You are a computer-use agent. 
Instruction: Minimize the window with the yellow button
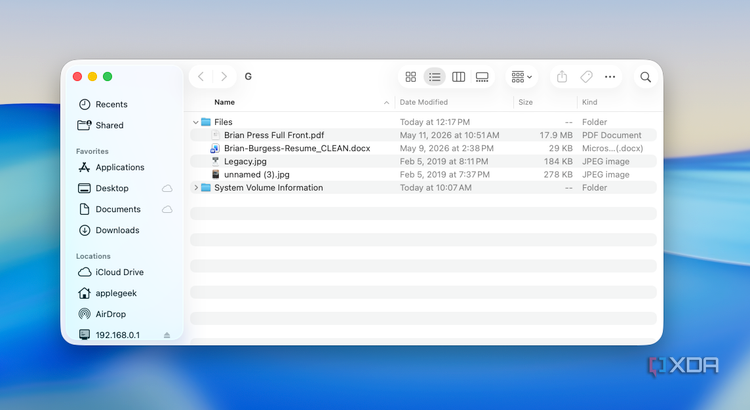click(x=93, y=77)
